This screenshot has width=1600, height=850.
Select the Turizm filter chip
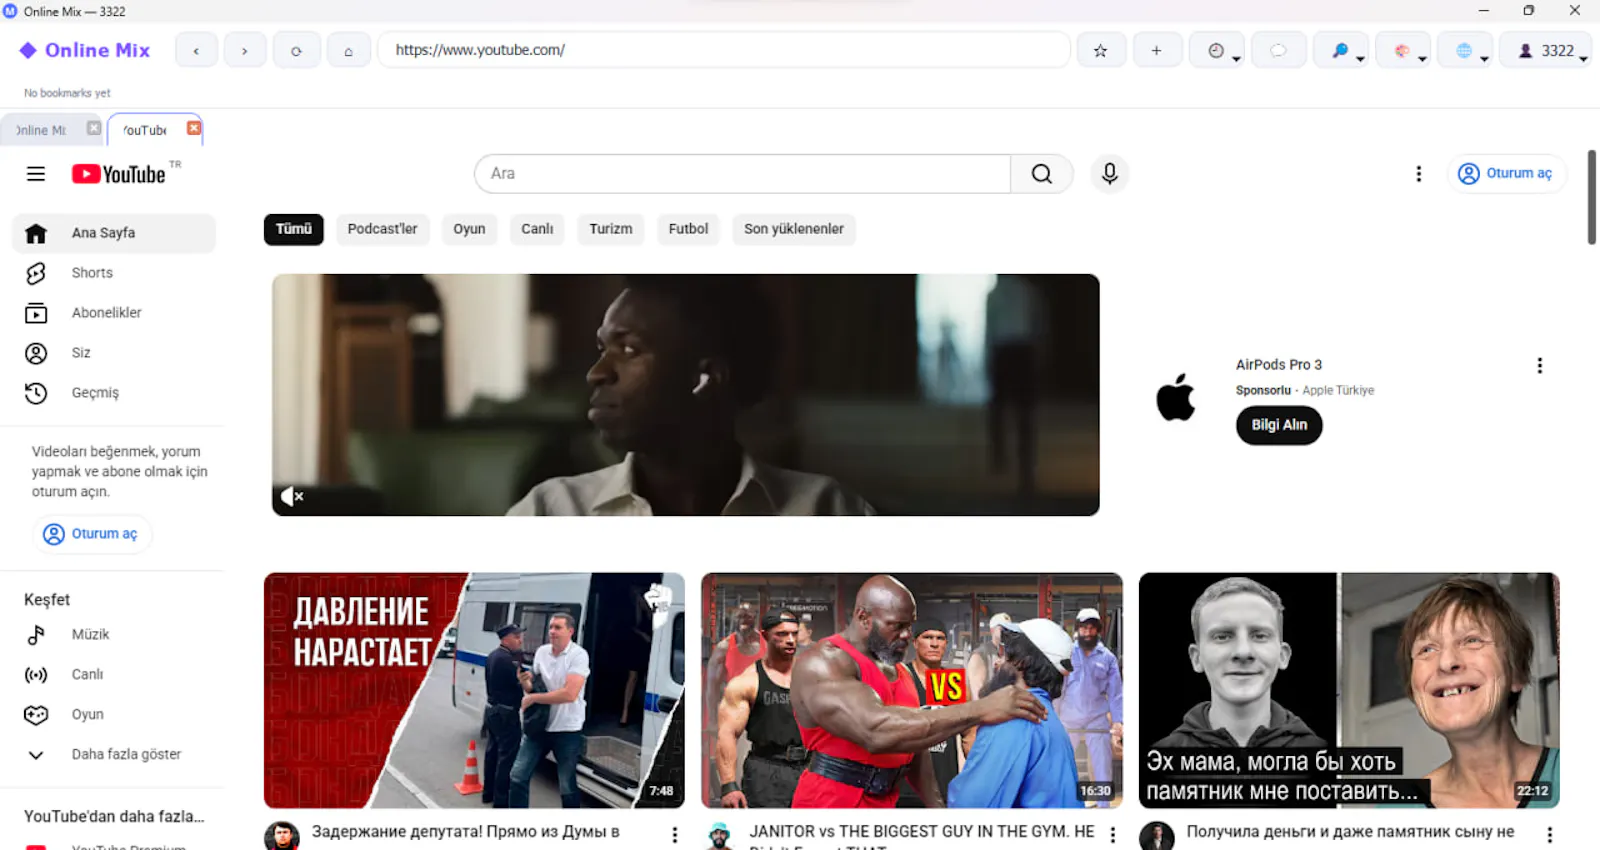[x=611, y=229]
